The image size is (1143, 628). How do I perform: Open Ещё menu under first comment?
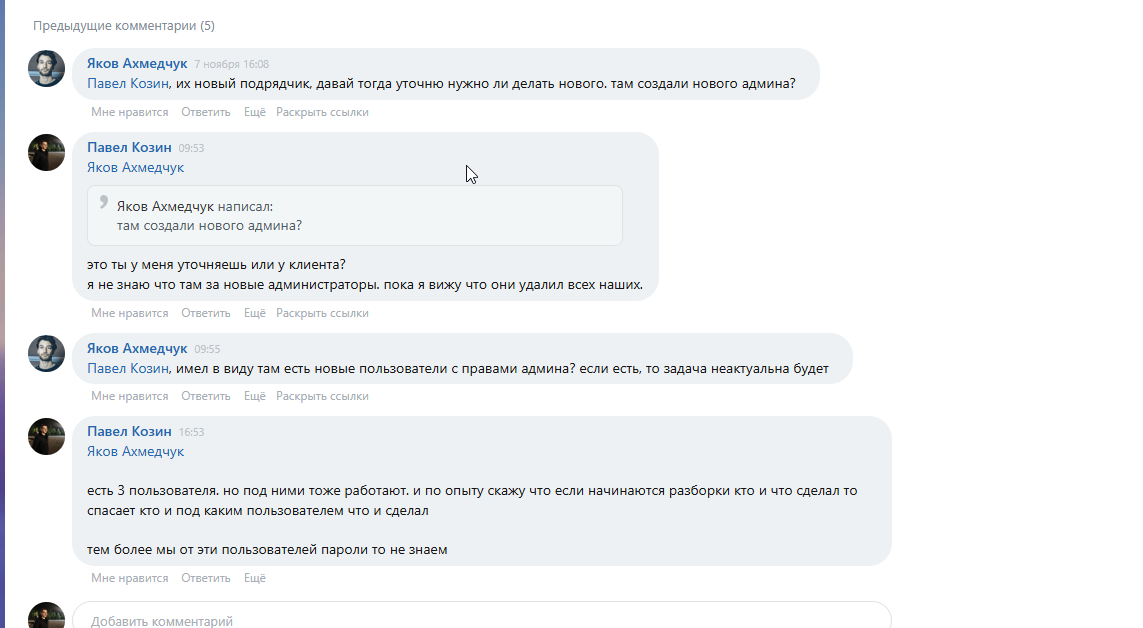[x=254, y=112]
